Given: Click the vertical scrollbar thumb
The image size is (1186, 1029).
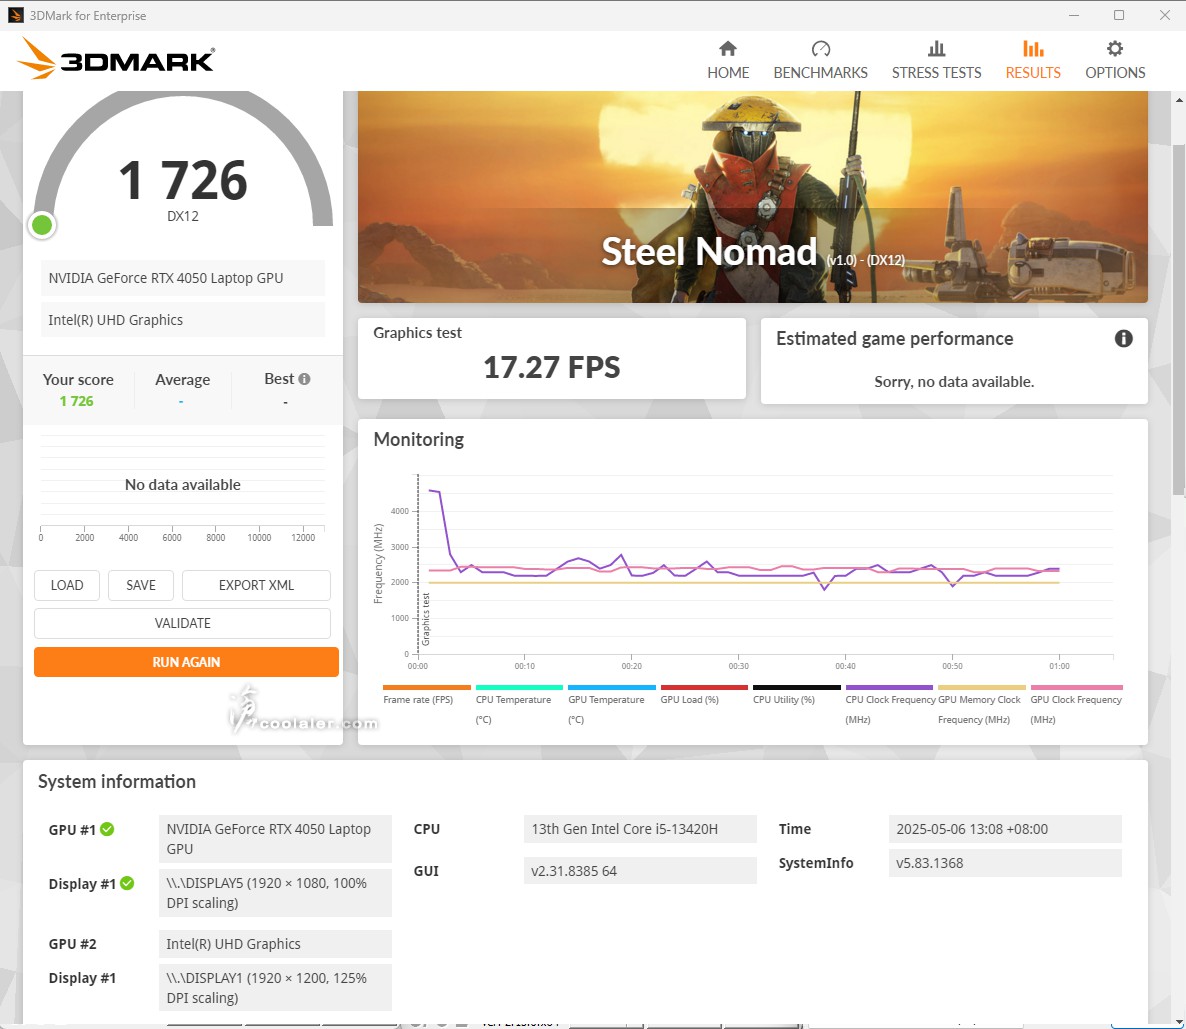Looking at the screenshot, I should (1178, 318).
